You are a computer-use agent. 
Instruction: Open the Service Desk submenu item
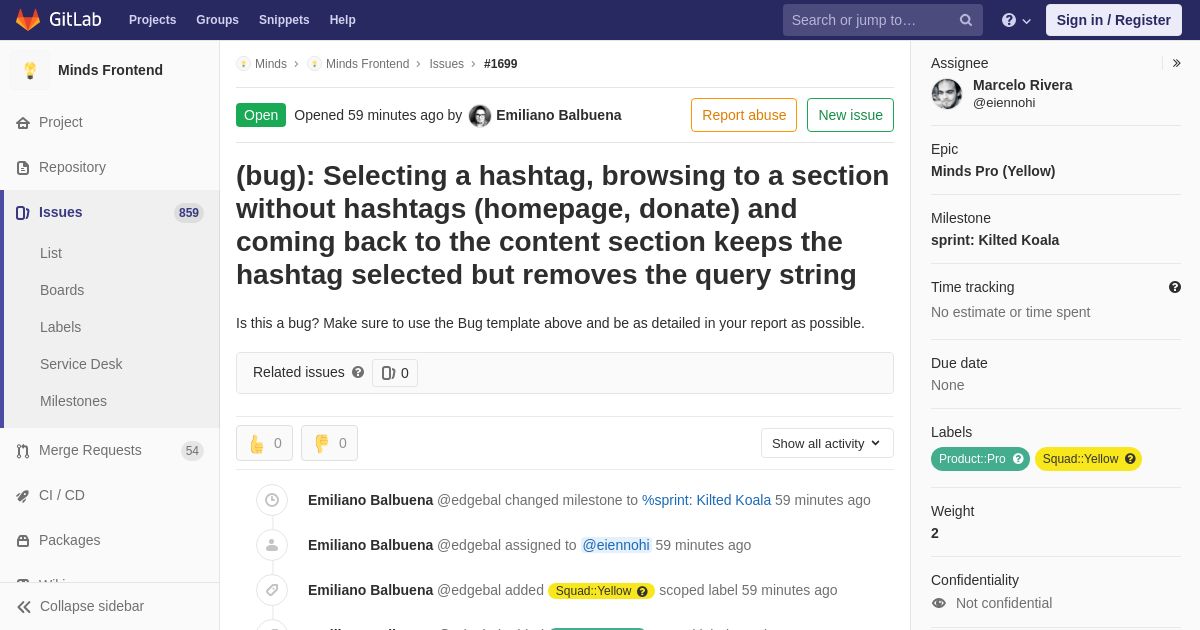click(81, 364)
